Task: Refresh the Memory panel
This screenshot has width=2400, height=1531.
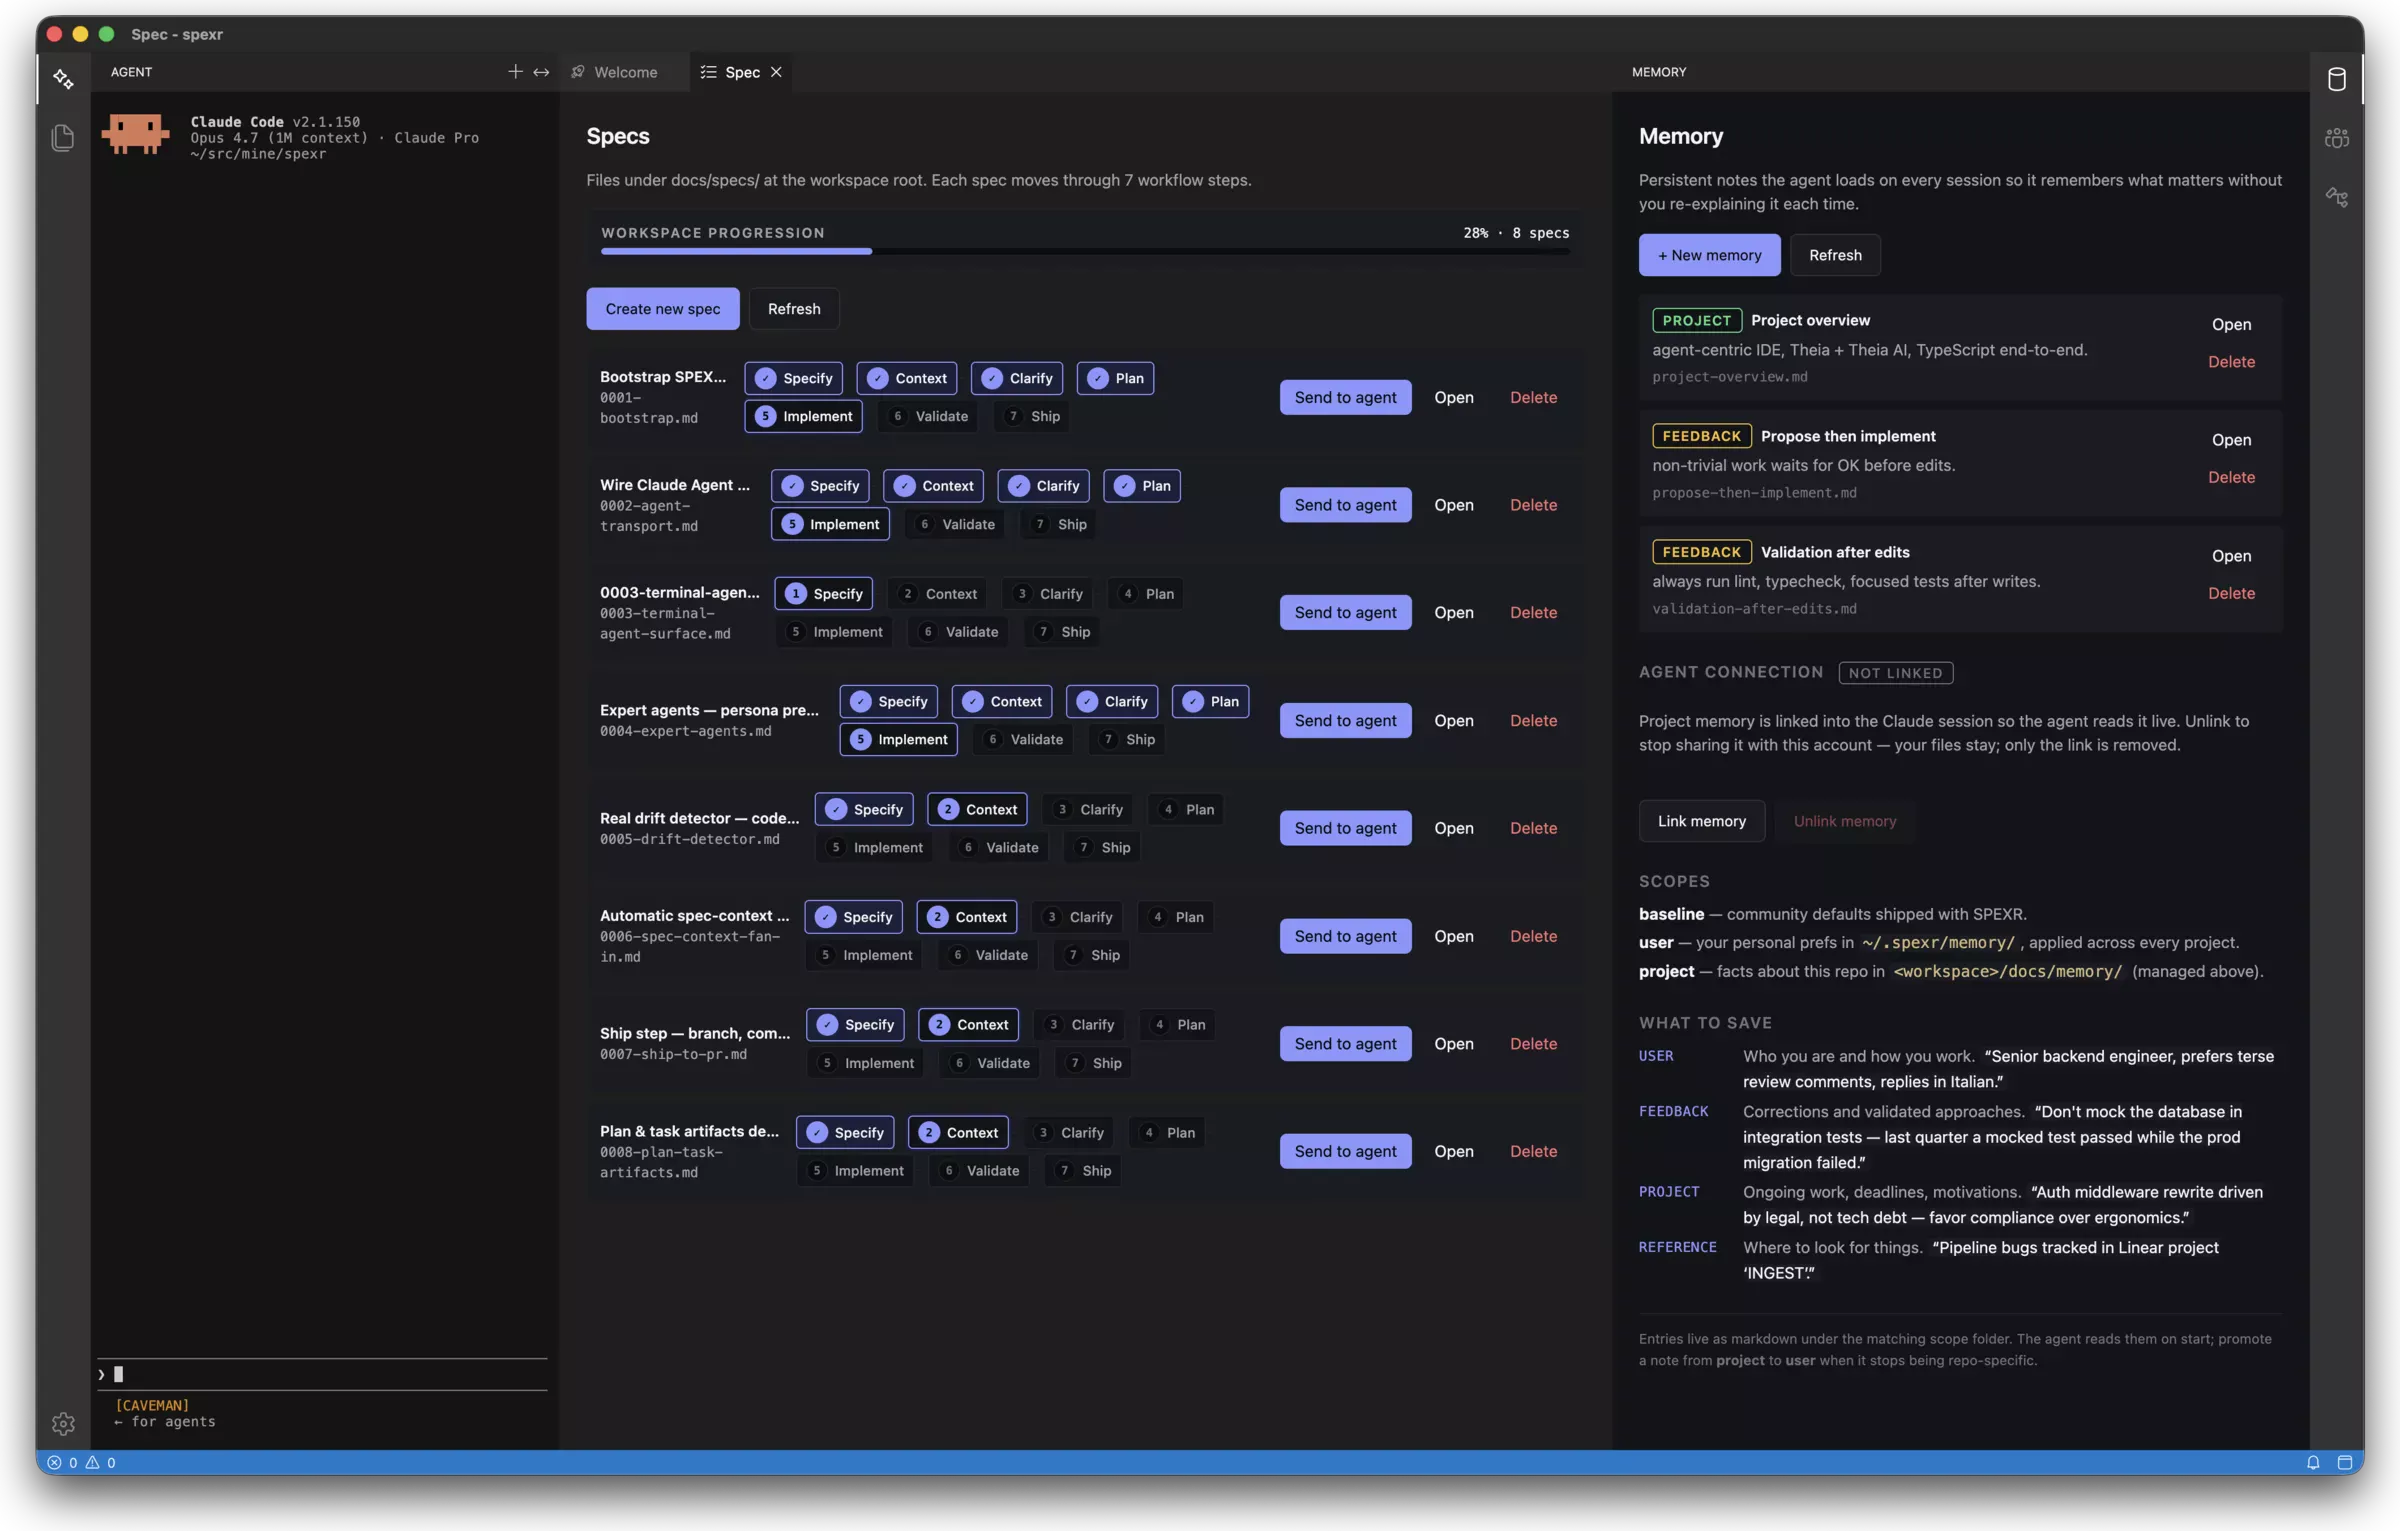Action: [1835, 255]
